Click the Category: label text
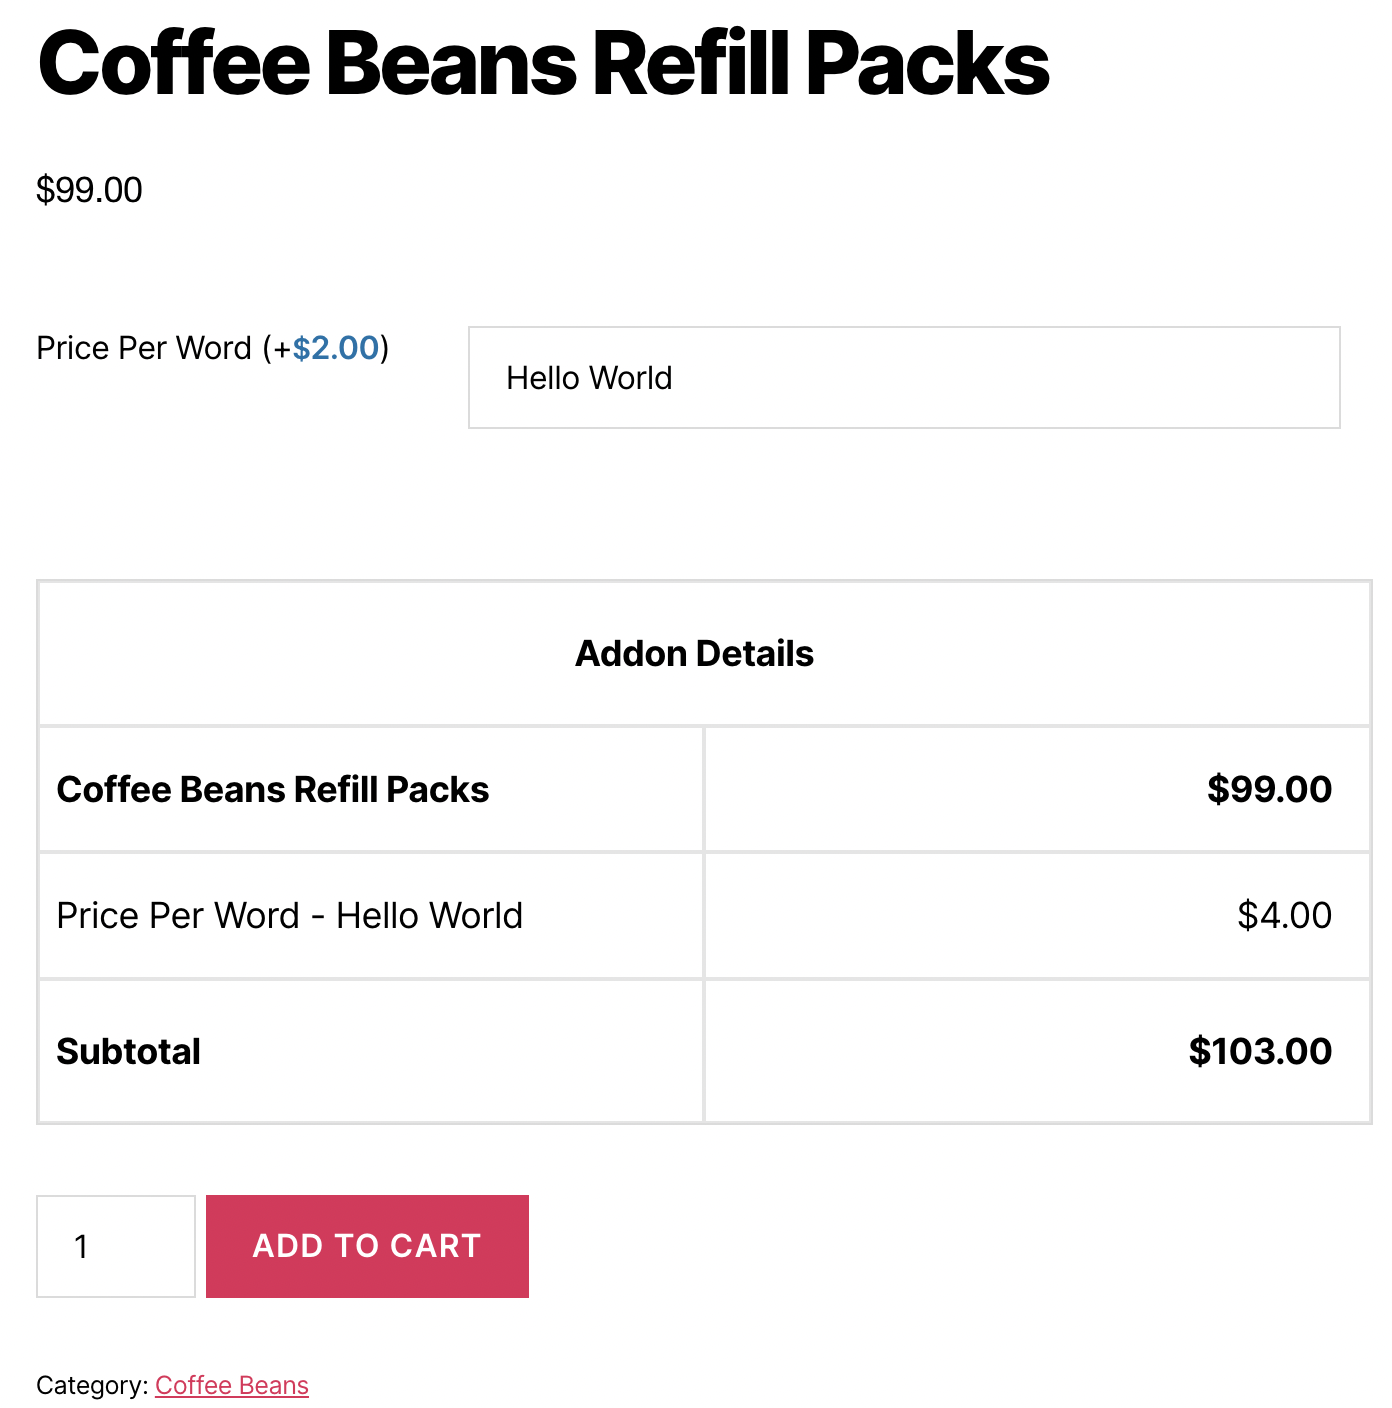This screenshot has height=1408, width=1392. coord(92,1385)
